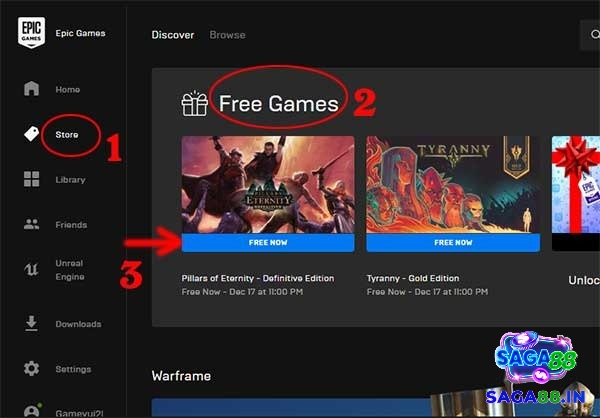Image resolution: width=600 pixels, height=418 pixels.
Task: Click the Gamevui2 username text
Action: (x=80, y=413)
